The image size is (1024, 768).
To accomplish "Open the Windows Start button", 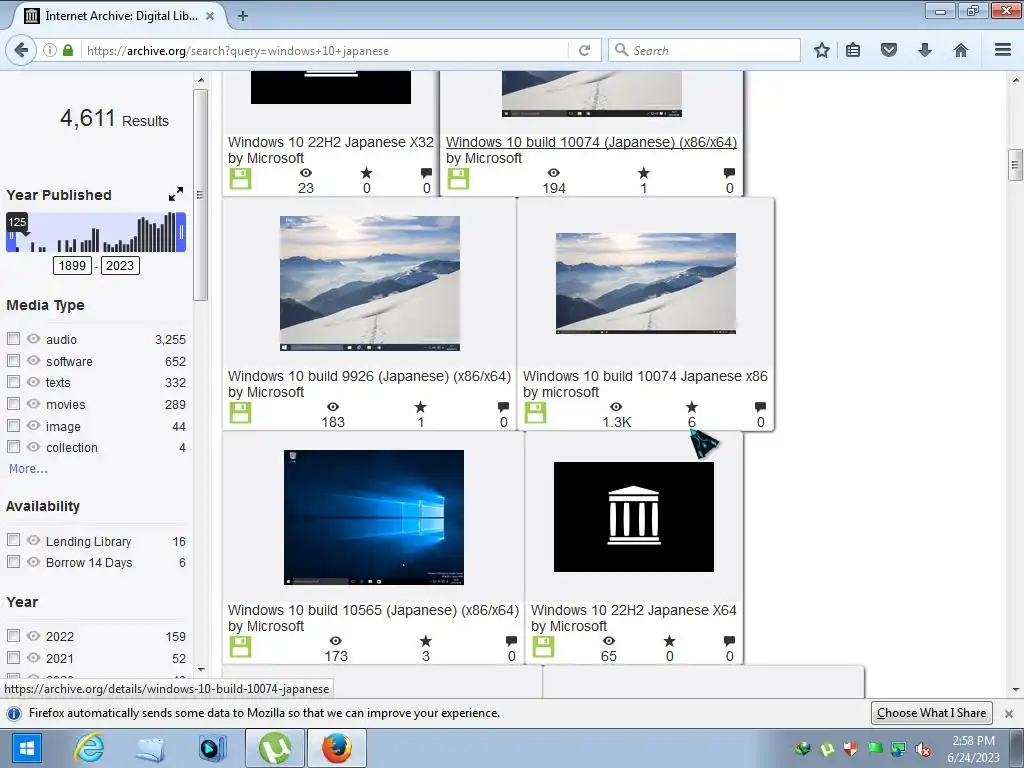I will click(25, 748).
